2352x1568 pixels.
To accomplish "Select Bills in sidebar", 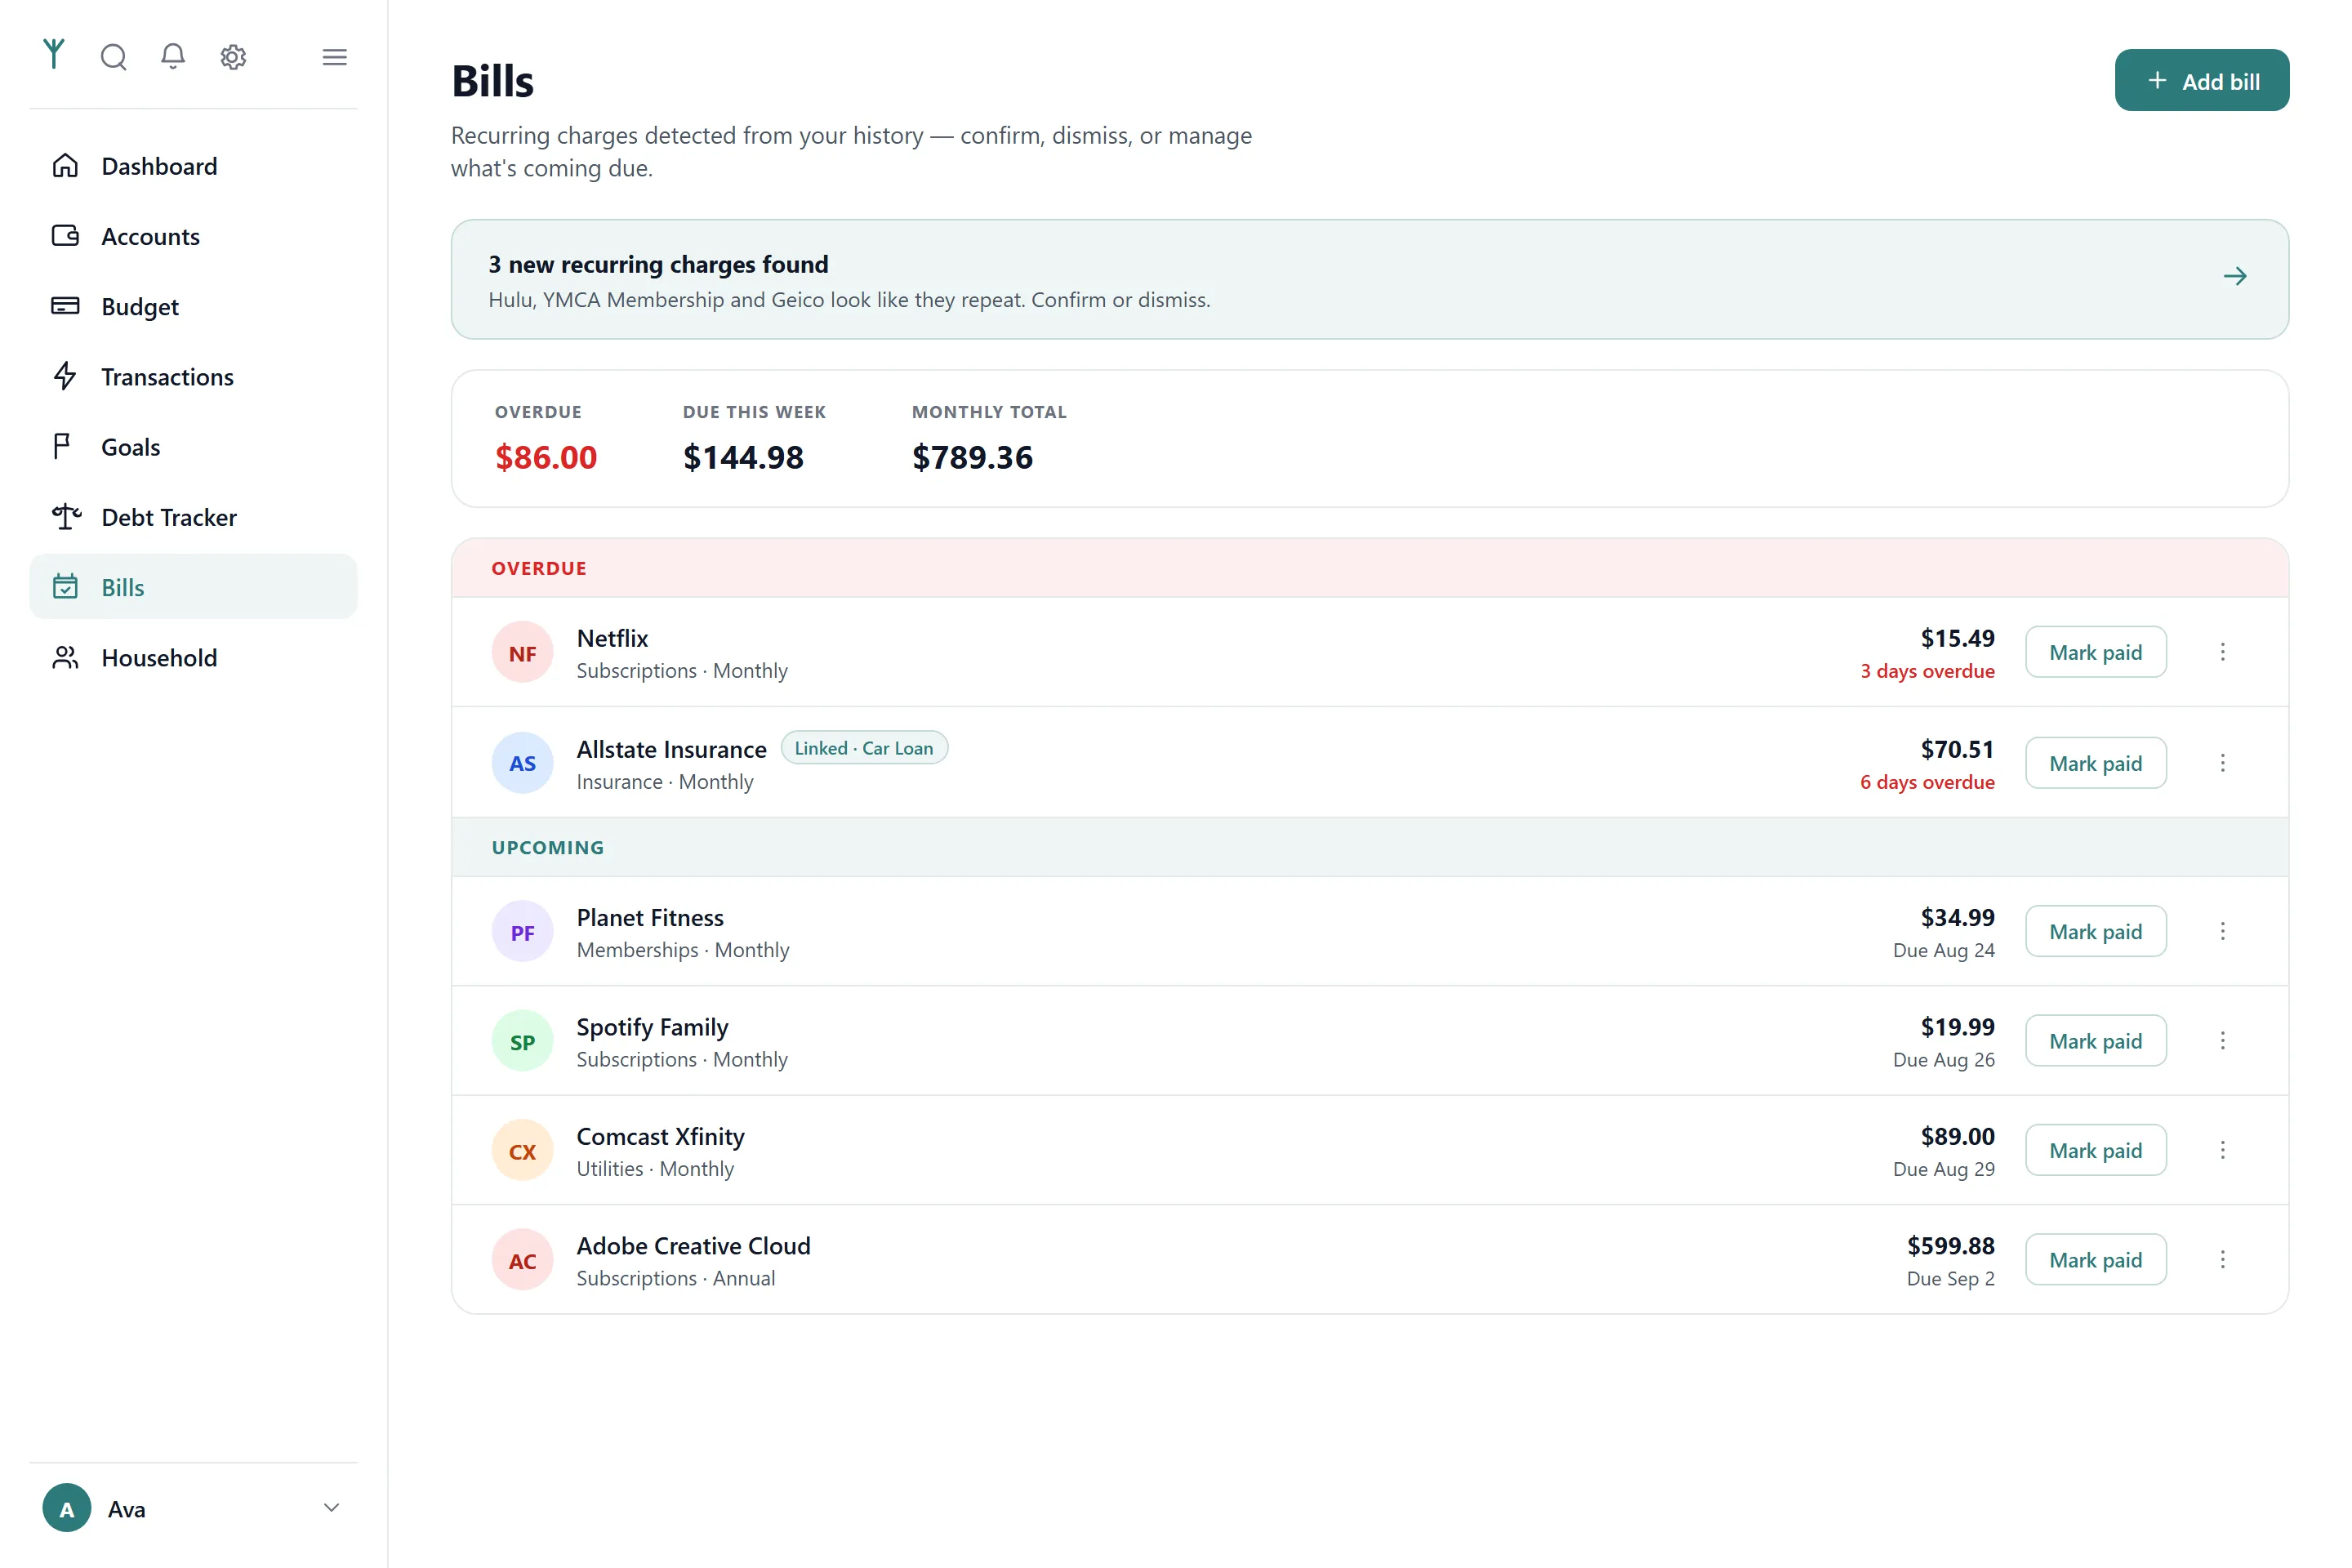I will 193,586.
